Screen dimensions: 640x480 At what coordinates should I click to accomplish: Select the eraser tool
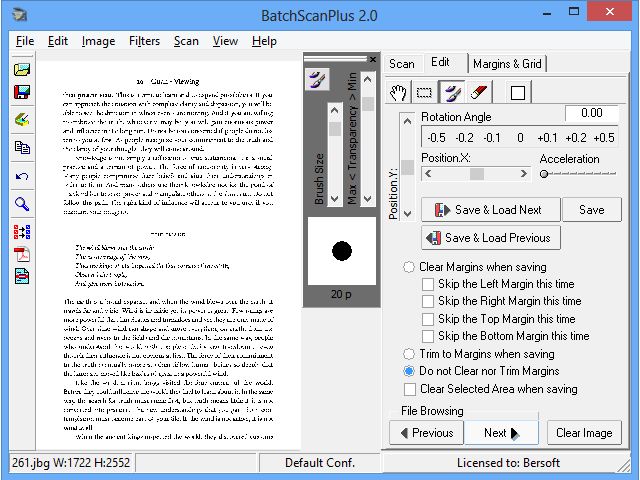[x=478, y=93]
